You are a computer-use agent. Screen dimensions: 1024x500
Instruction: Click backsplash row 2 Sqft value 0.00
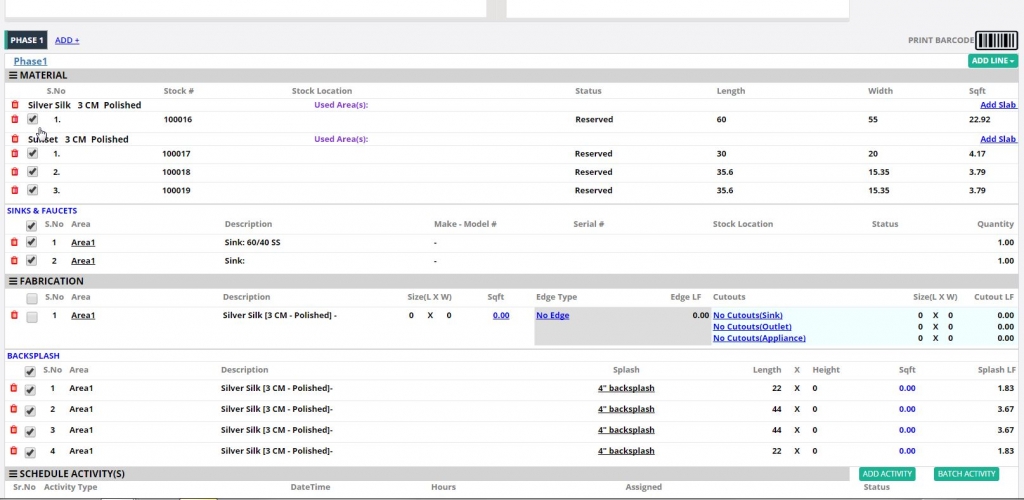(906, 409)
